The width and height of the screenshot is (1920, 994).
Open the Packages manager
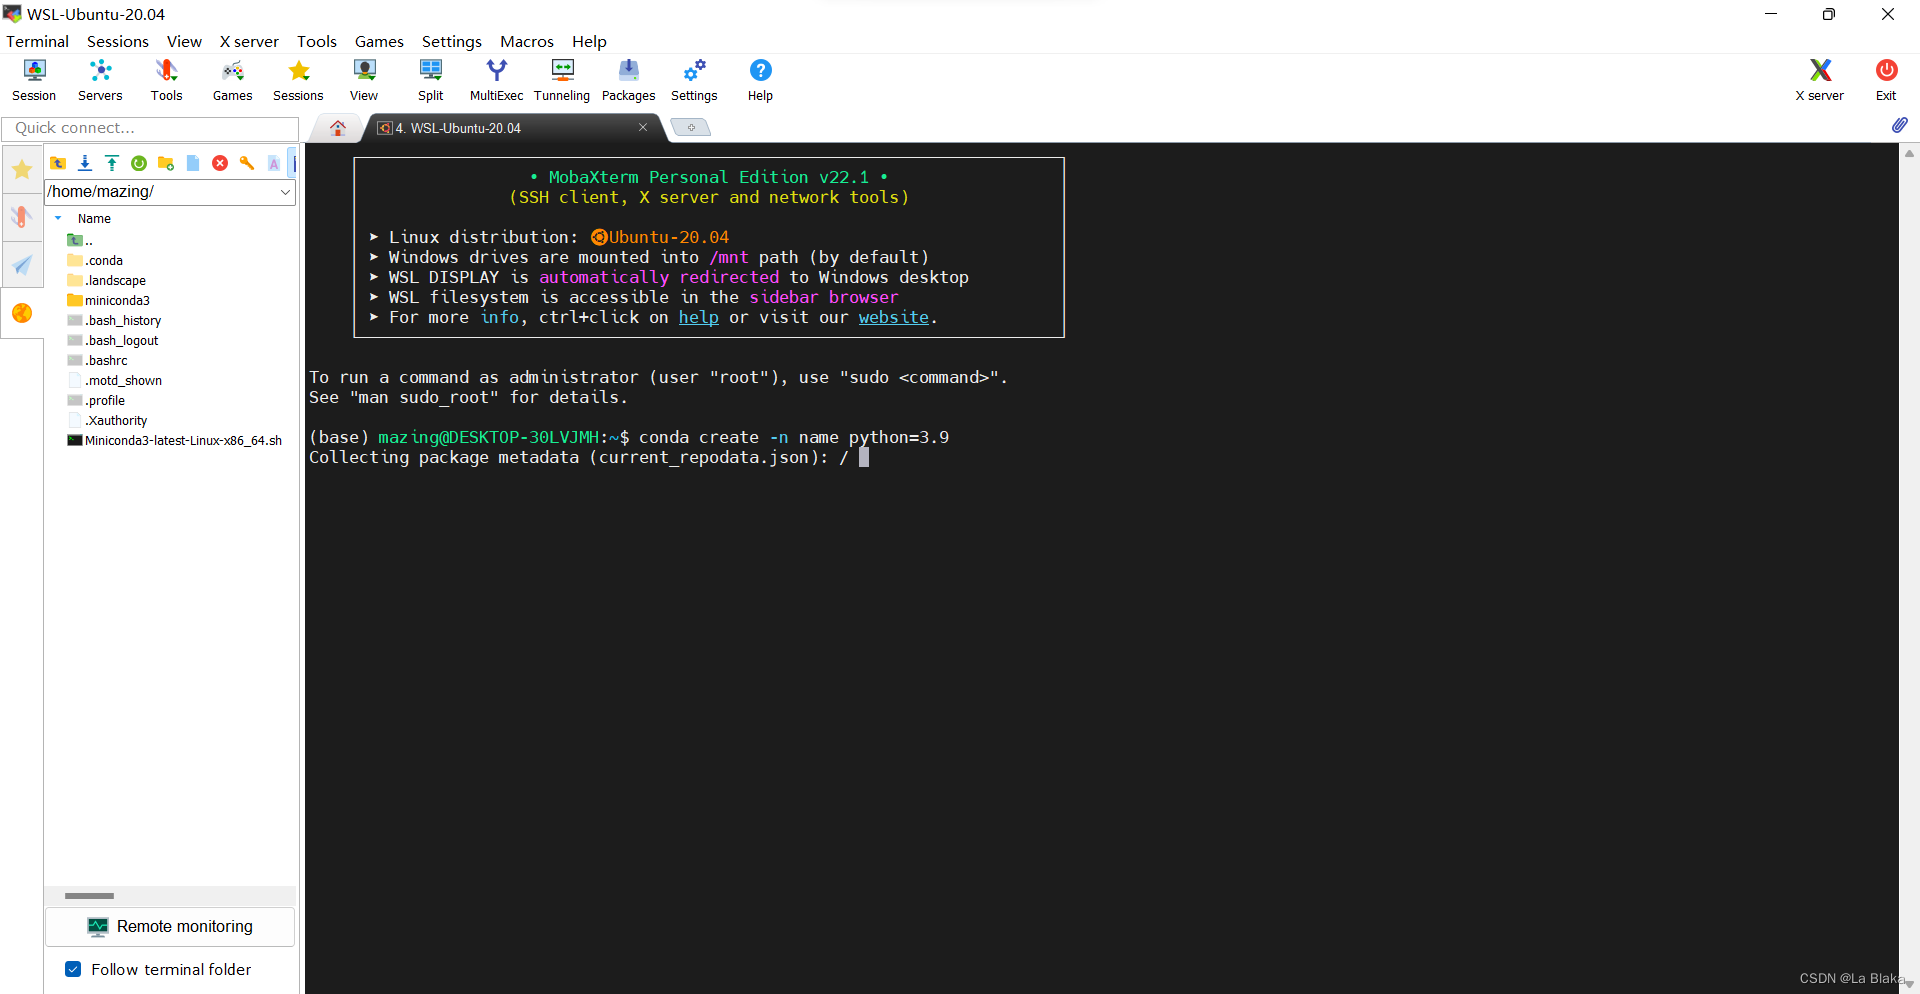(x=628, y=80)
